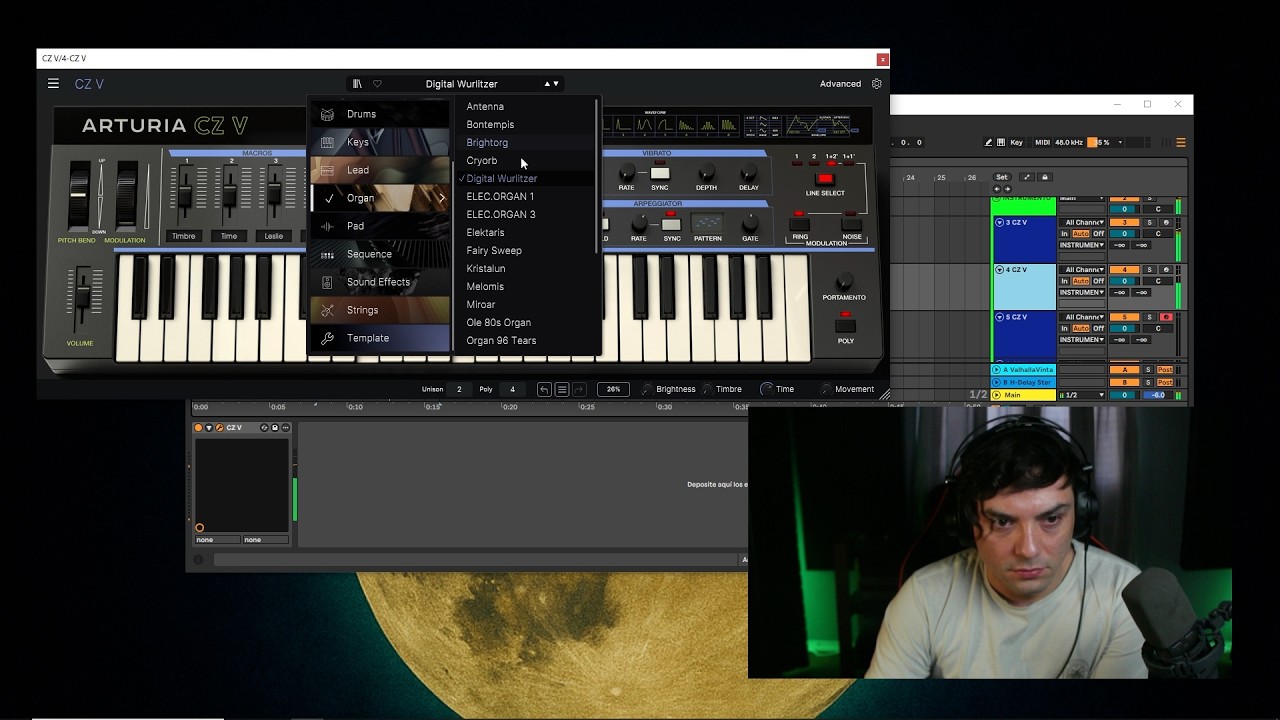Favorite the preset with the heart icon
The image size is (1280, 720).
point(377,84)
